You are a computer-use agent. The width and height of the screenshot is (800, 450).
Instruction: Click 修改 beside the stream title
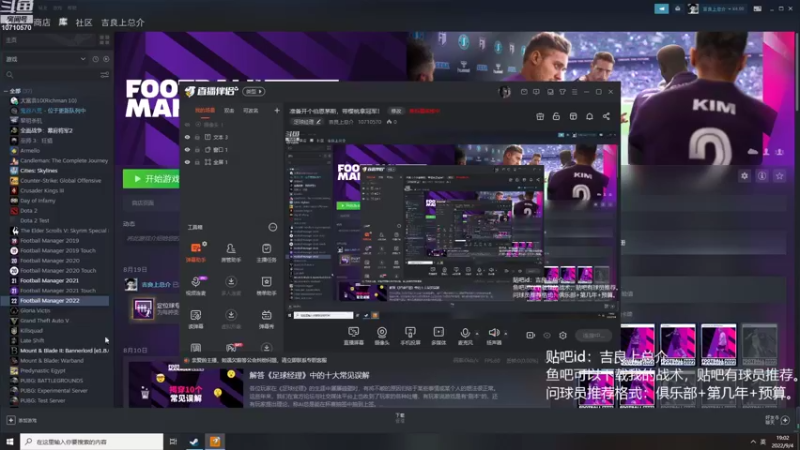point(396,111)
